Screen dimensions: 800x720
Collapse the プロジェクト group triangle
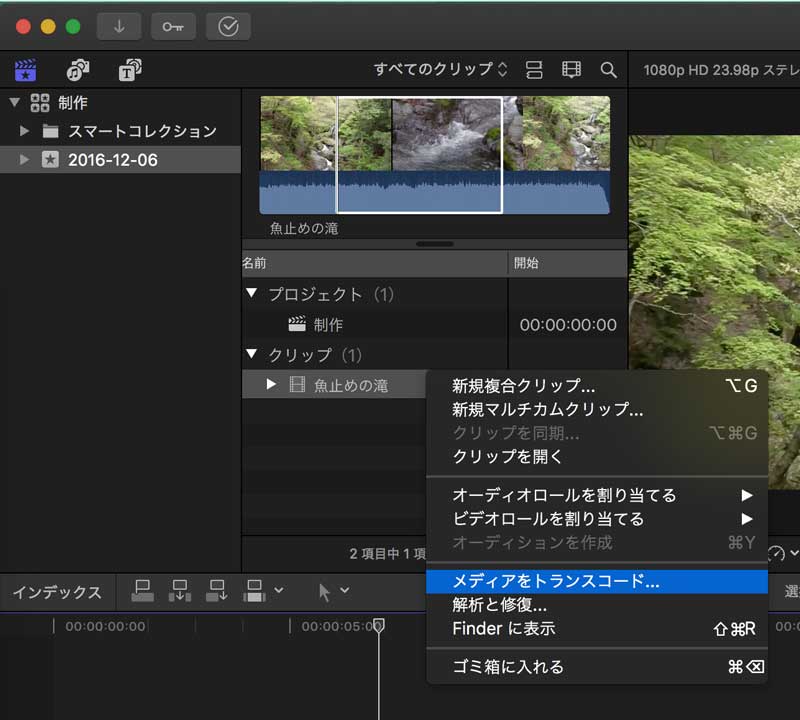coord(251,294)
